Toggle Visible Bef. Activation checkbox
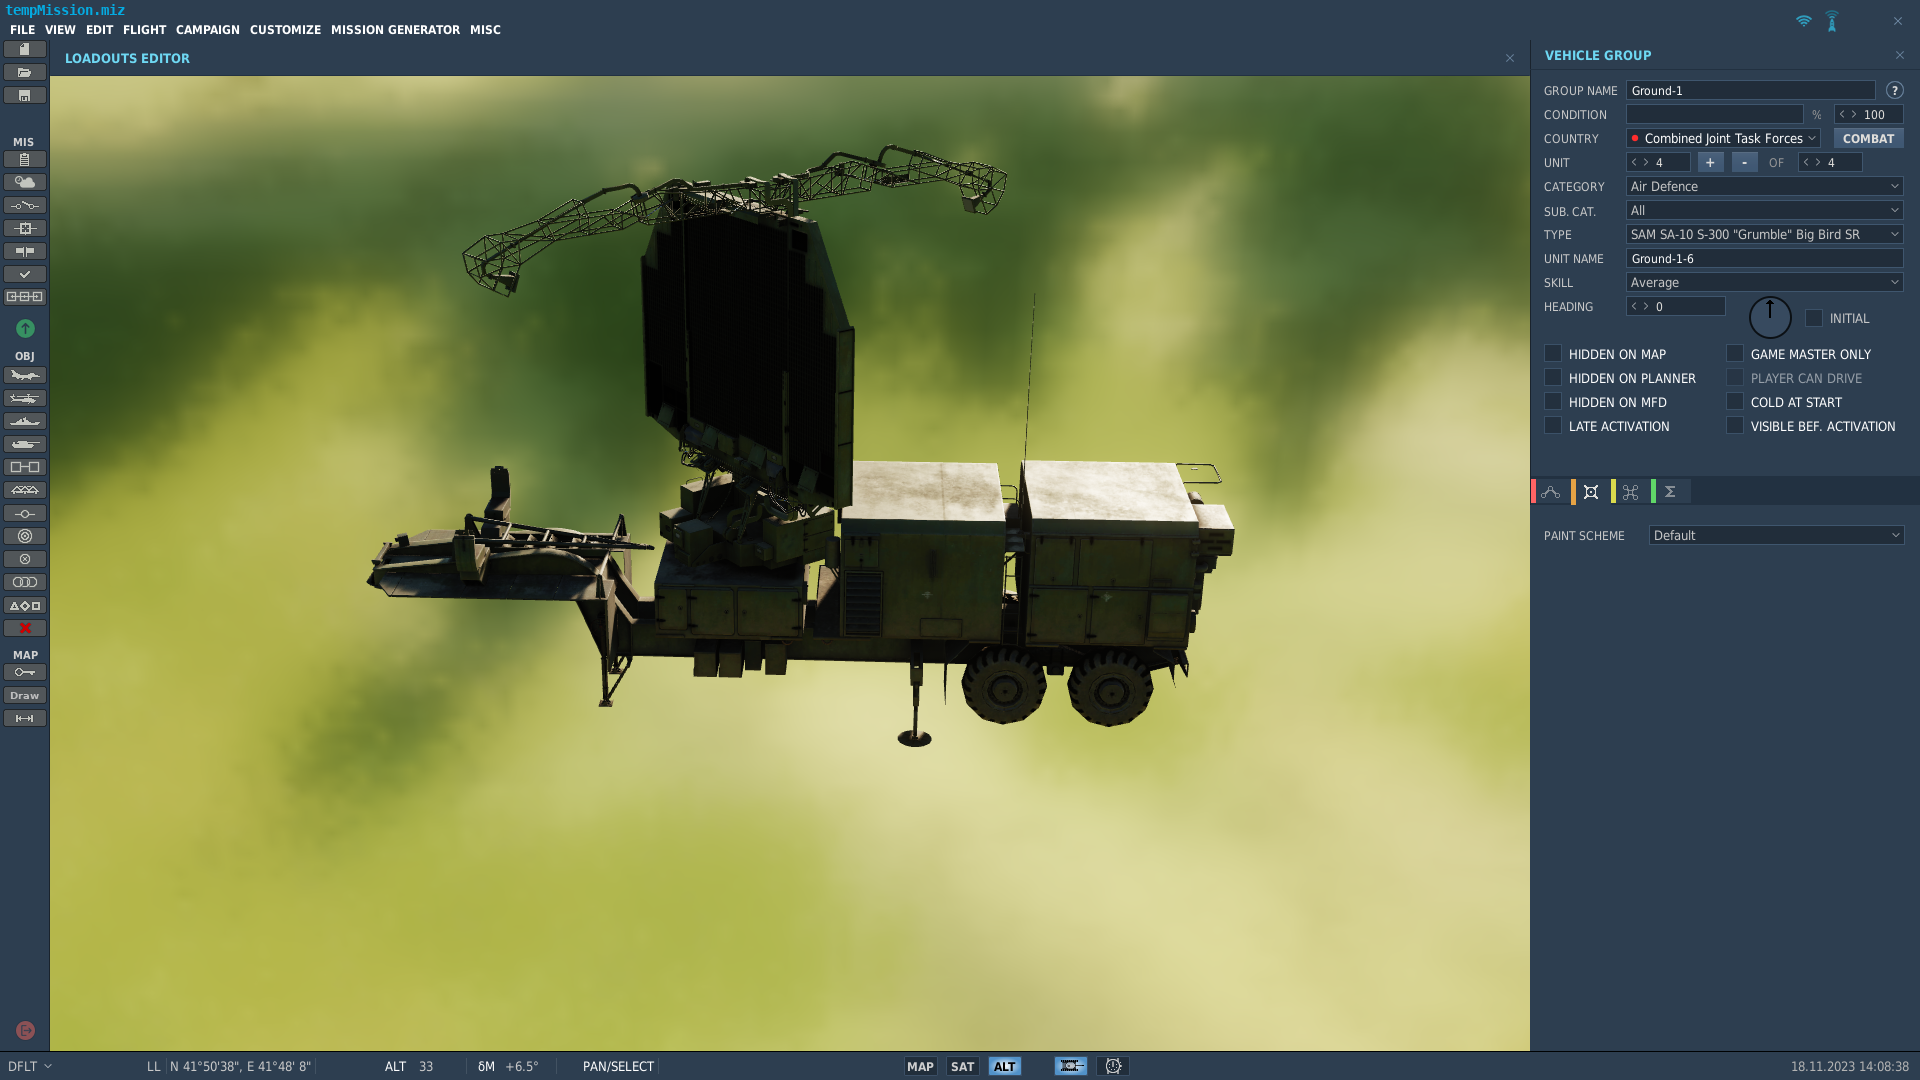The width and height of the screenshot is (1920, 1080). (x=1735, y=425)
